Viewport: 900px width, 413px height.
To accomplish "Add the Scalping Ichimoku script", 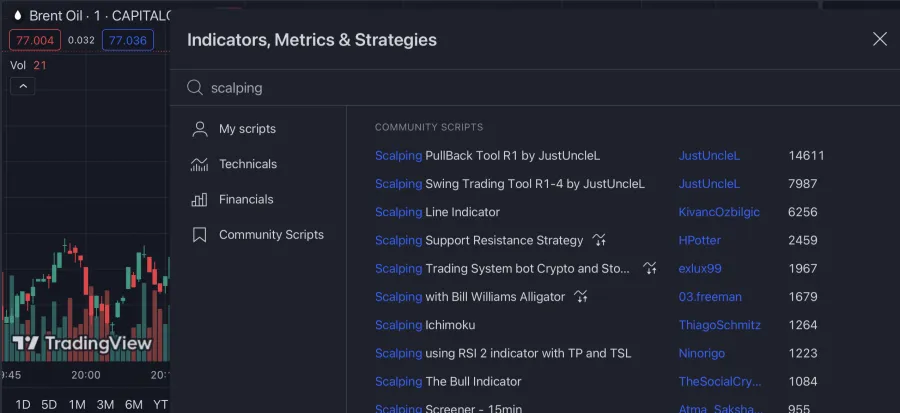I will [x=425, y=325].
